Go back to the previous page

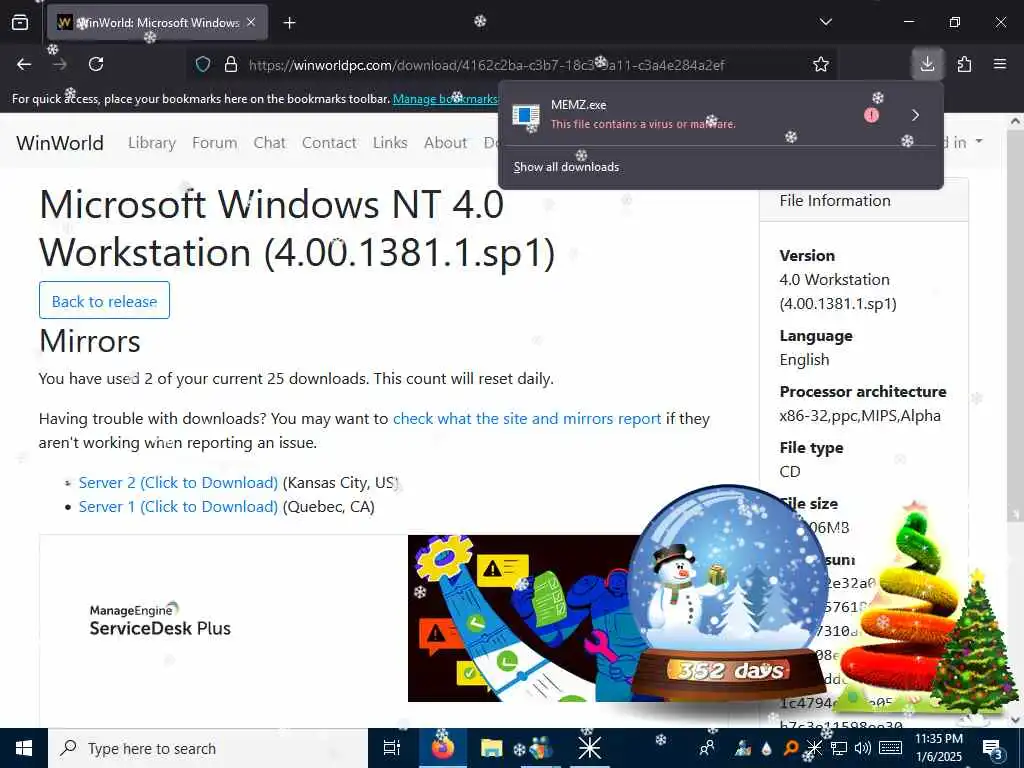pyautogui.click(x=24, y=64)
